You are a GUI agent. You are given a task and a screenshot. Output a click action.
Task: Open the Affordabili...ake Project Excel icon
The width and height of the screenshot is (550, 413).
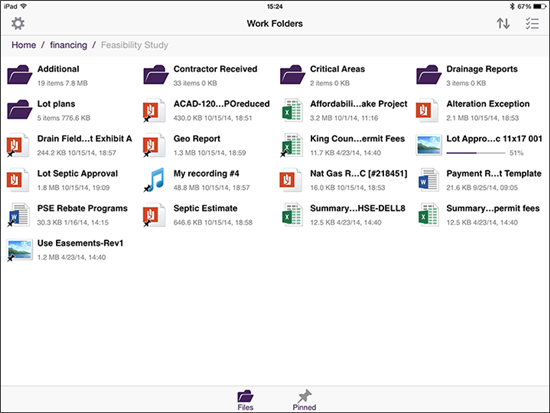[x=292, y=110]
